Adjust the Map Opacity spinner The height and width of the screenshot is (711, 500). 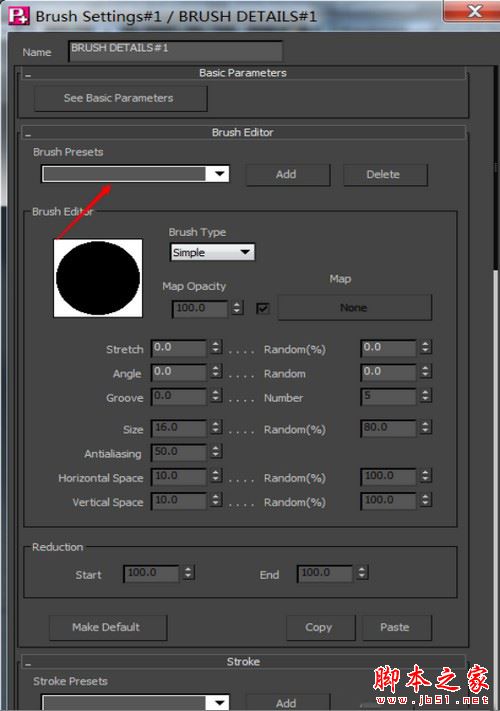(x=237, y=308)
